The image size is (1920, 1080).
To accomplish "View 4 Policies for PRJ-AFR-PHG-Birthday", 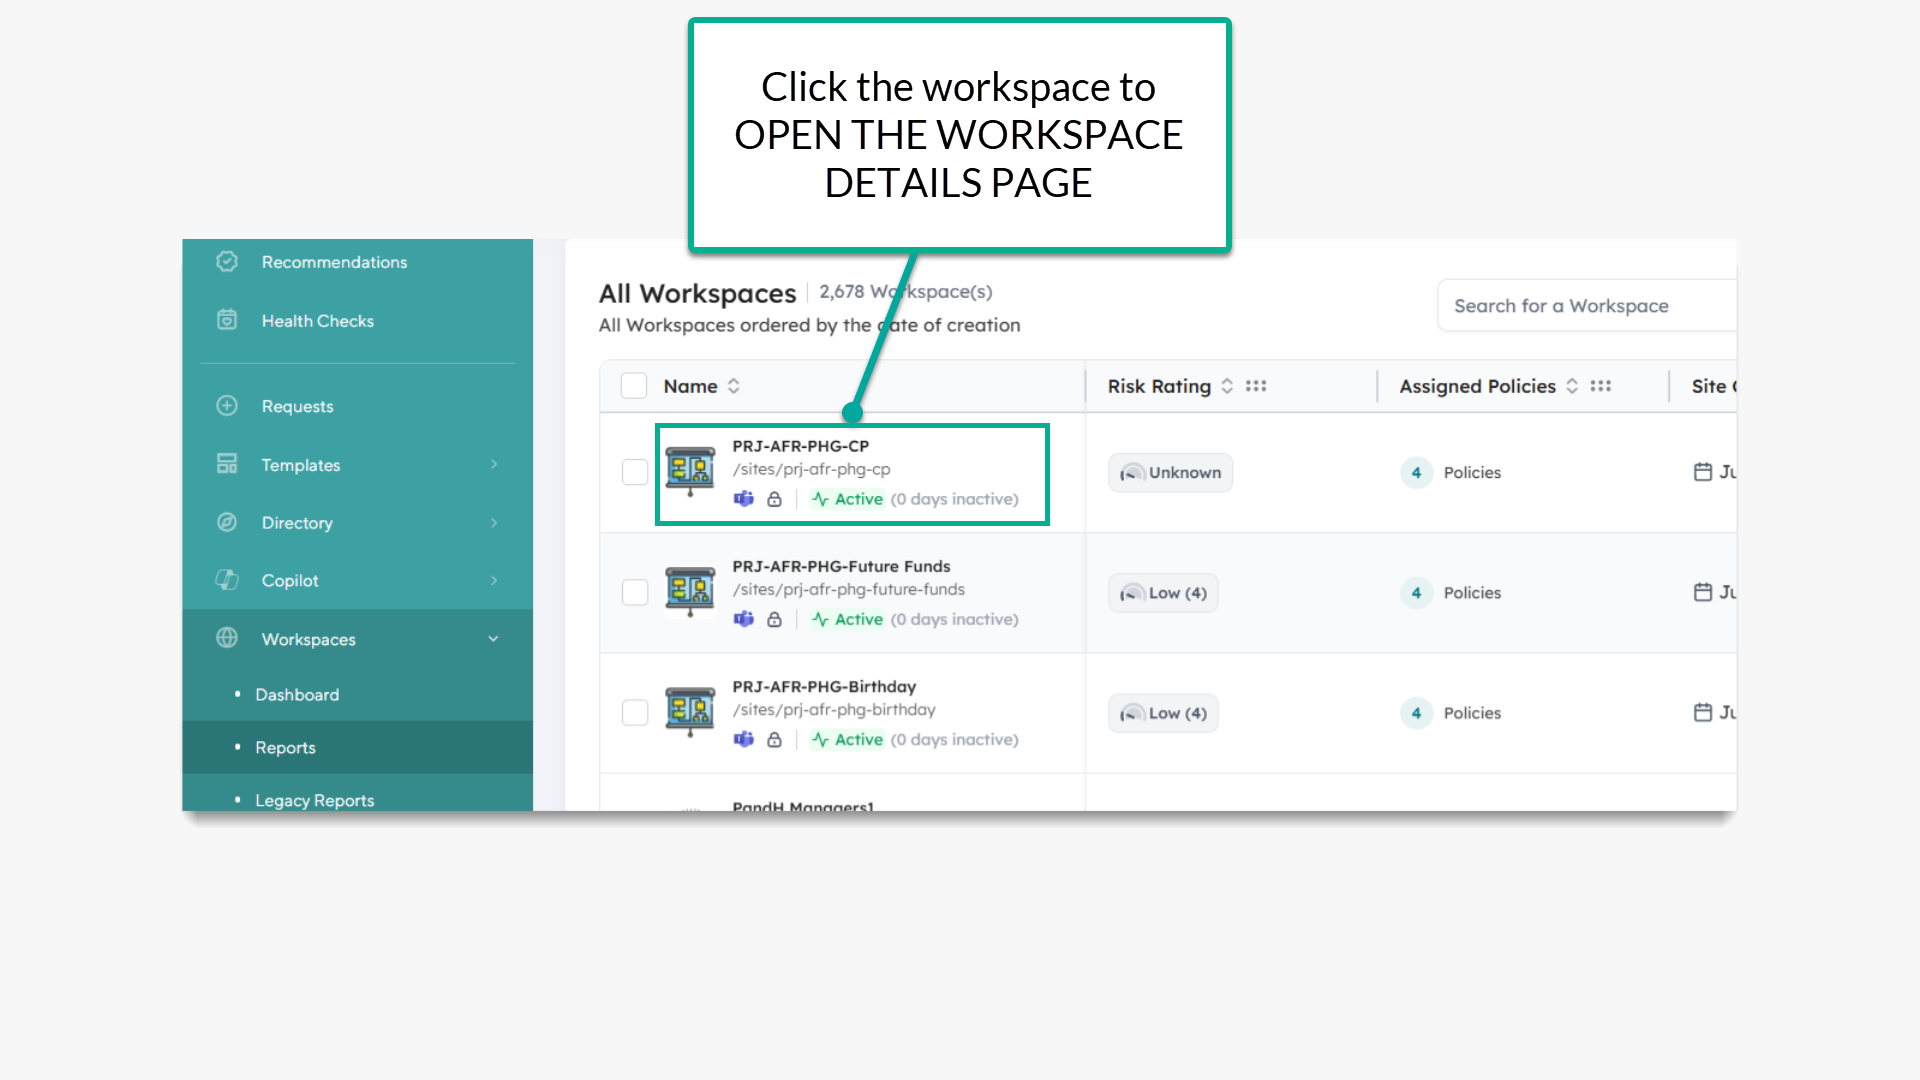I will coord(1451,712).
